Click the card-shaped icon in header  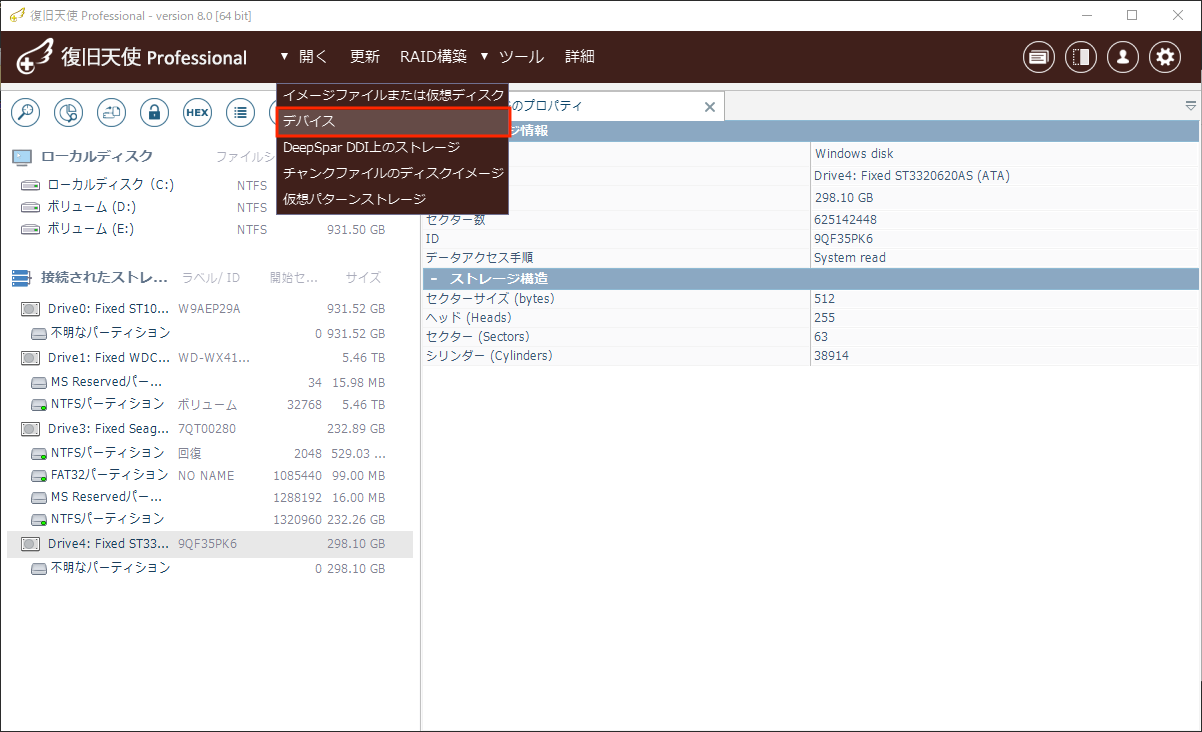(1039, 57)
